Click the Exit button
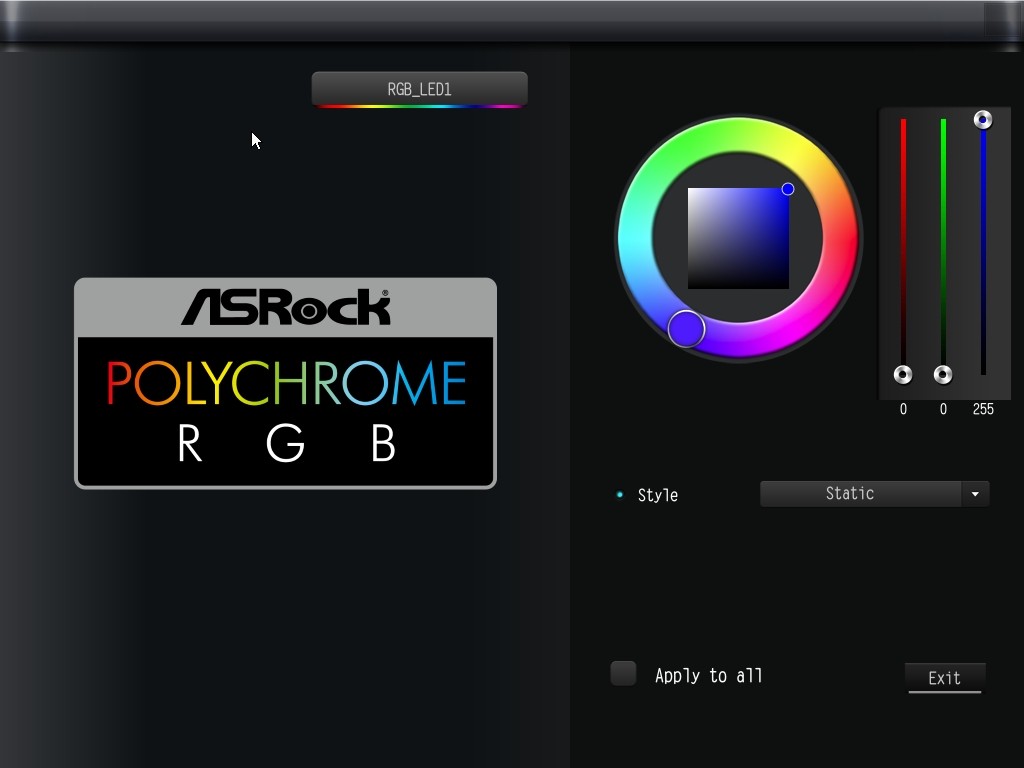Image resolution: width=1024 pixels, height=768 pixels. 945,678
